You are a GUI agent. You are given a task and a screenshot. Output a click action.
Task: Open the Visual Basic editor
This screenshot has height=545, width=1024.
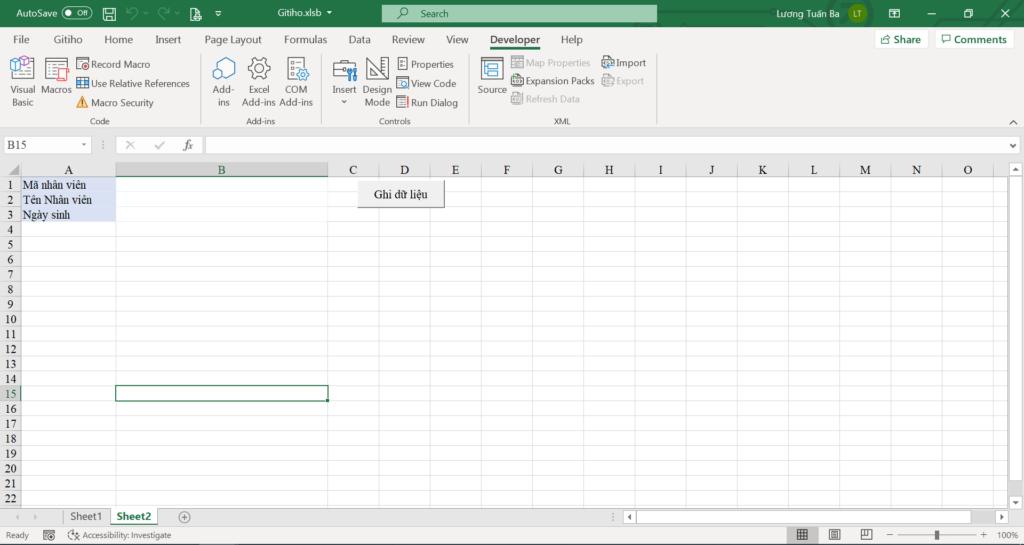[22, 81]
